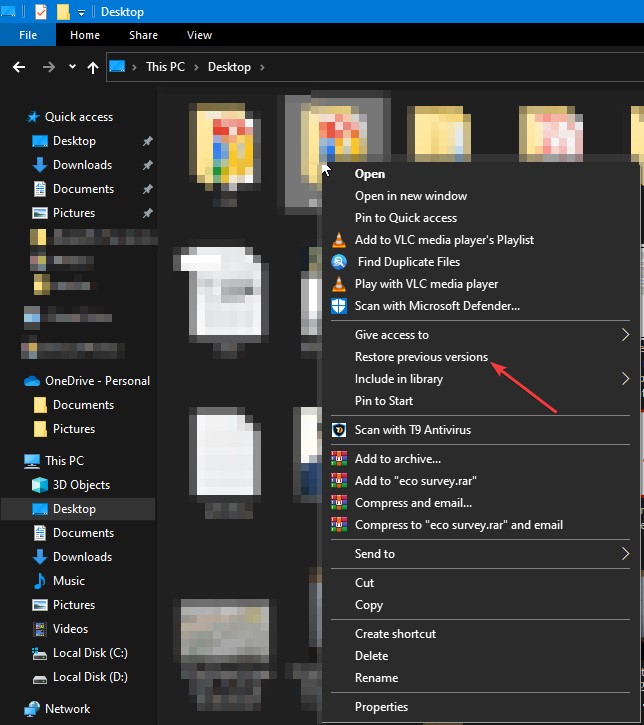Image resolution: width=644 pixels, height=725 pixels.
Task: Click the Find Duplicate Files icon
Action: coord(339,262)
